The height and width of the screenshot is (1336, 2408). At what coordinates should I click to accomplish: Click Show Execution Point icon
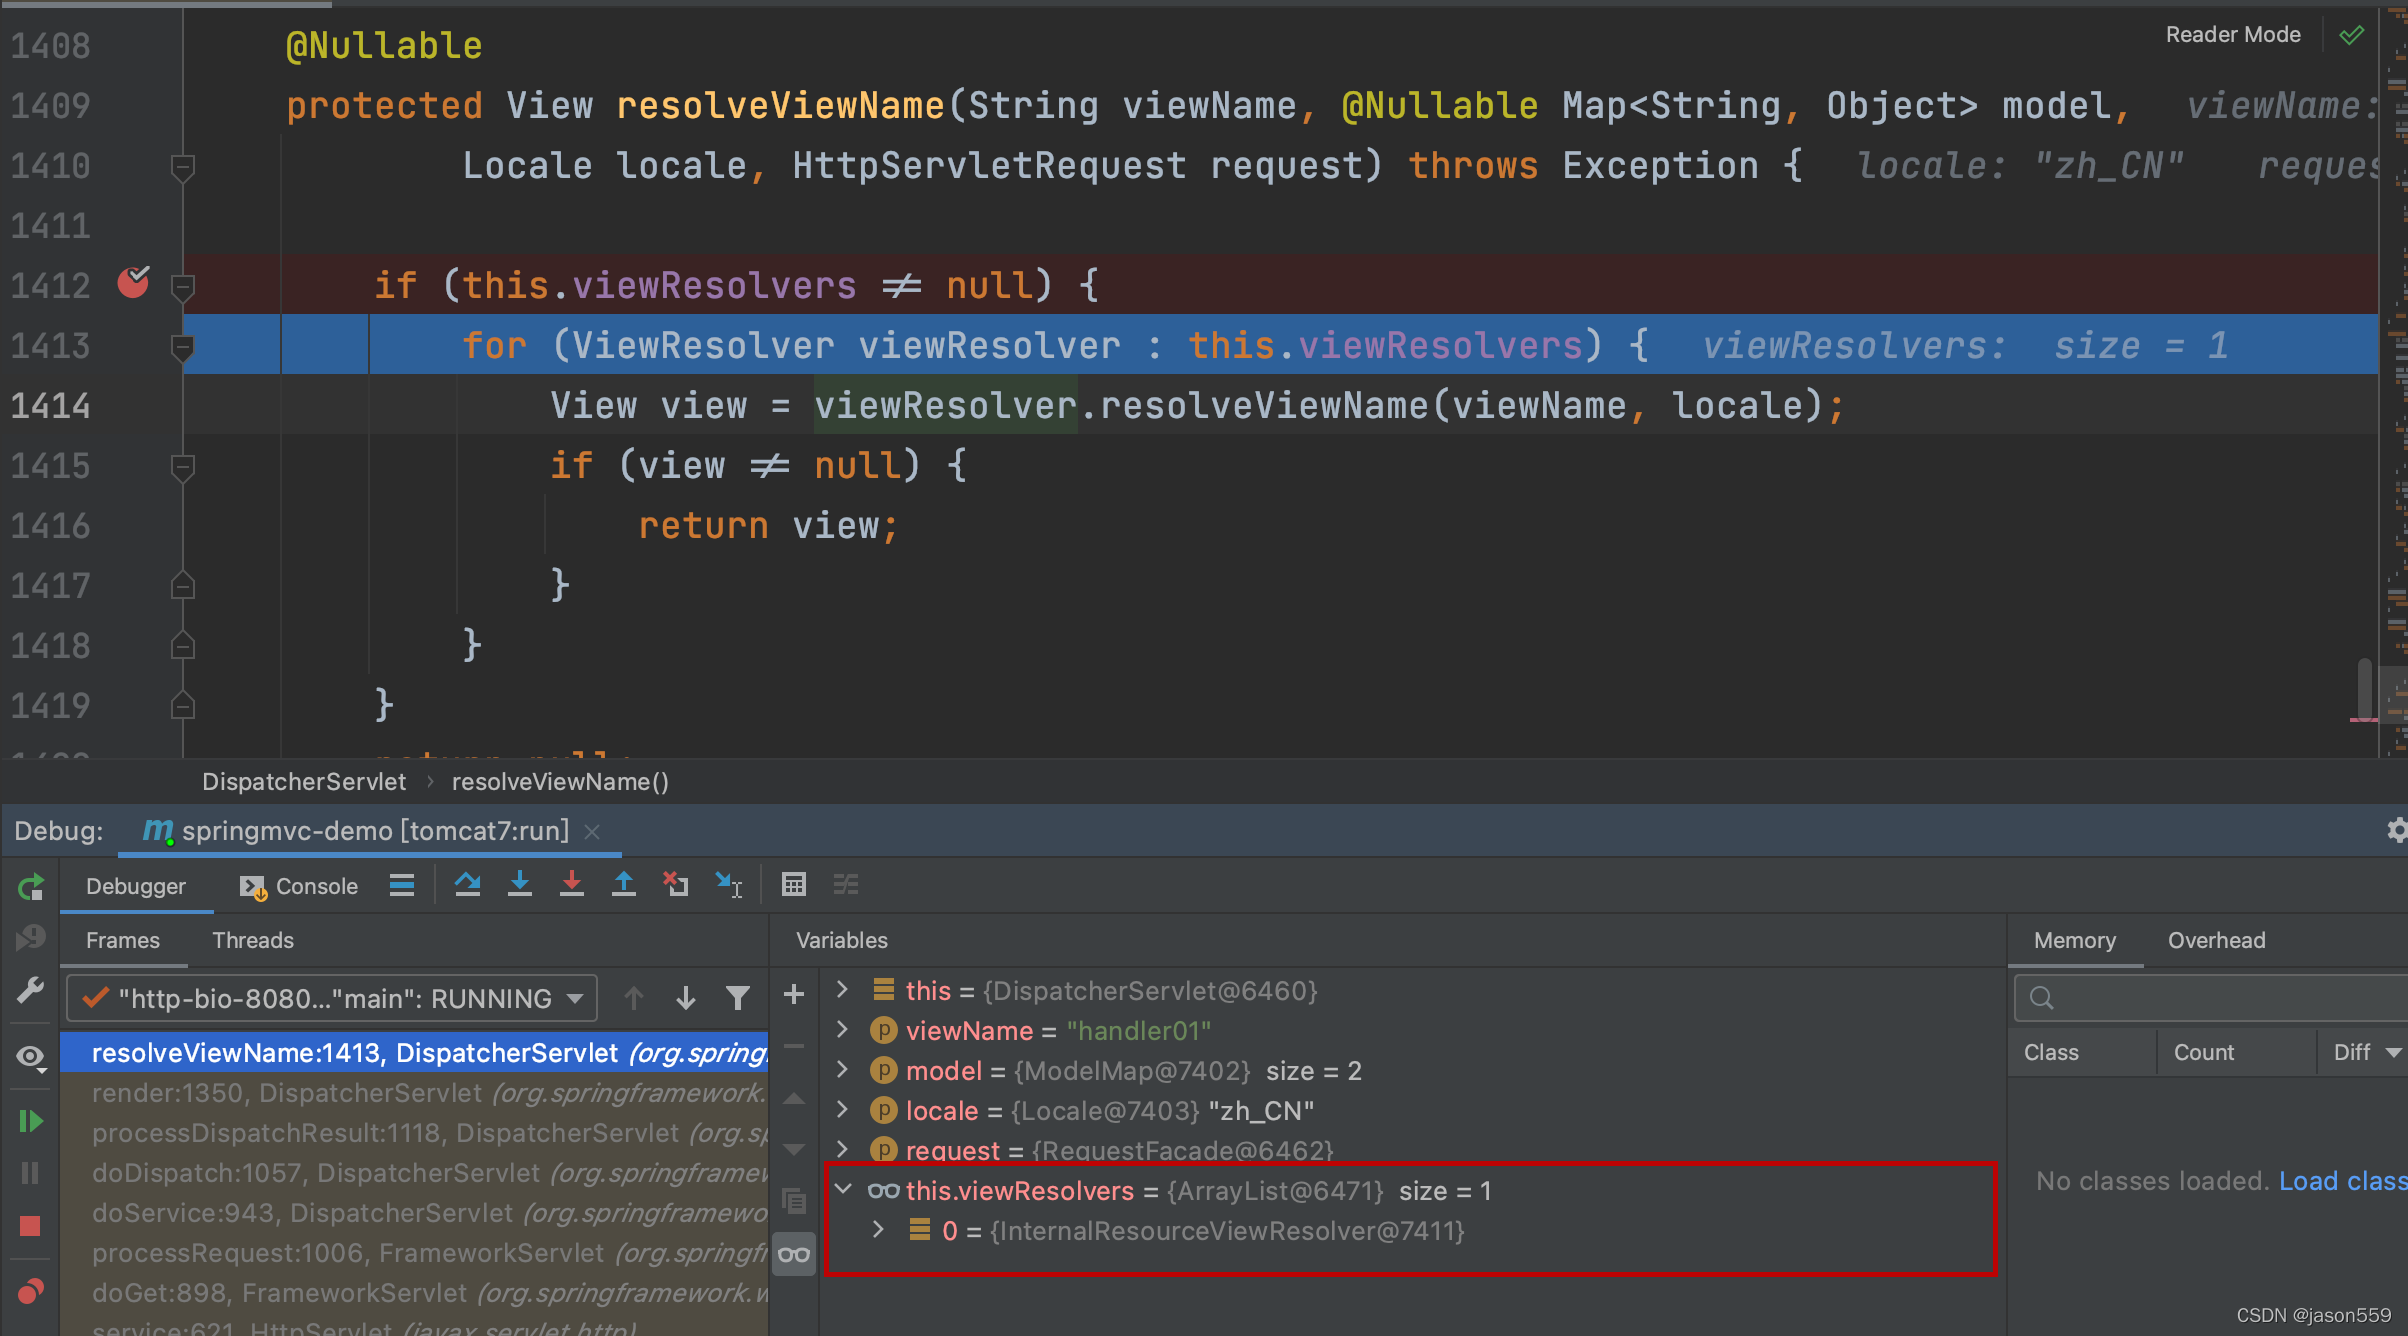402,885
